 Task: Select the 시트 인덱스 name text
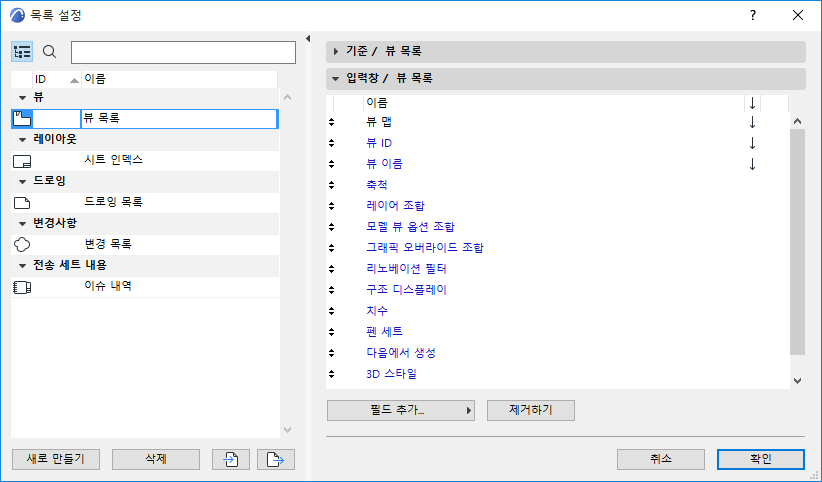tap(113, 160)
